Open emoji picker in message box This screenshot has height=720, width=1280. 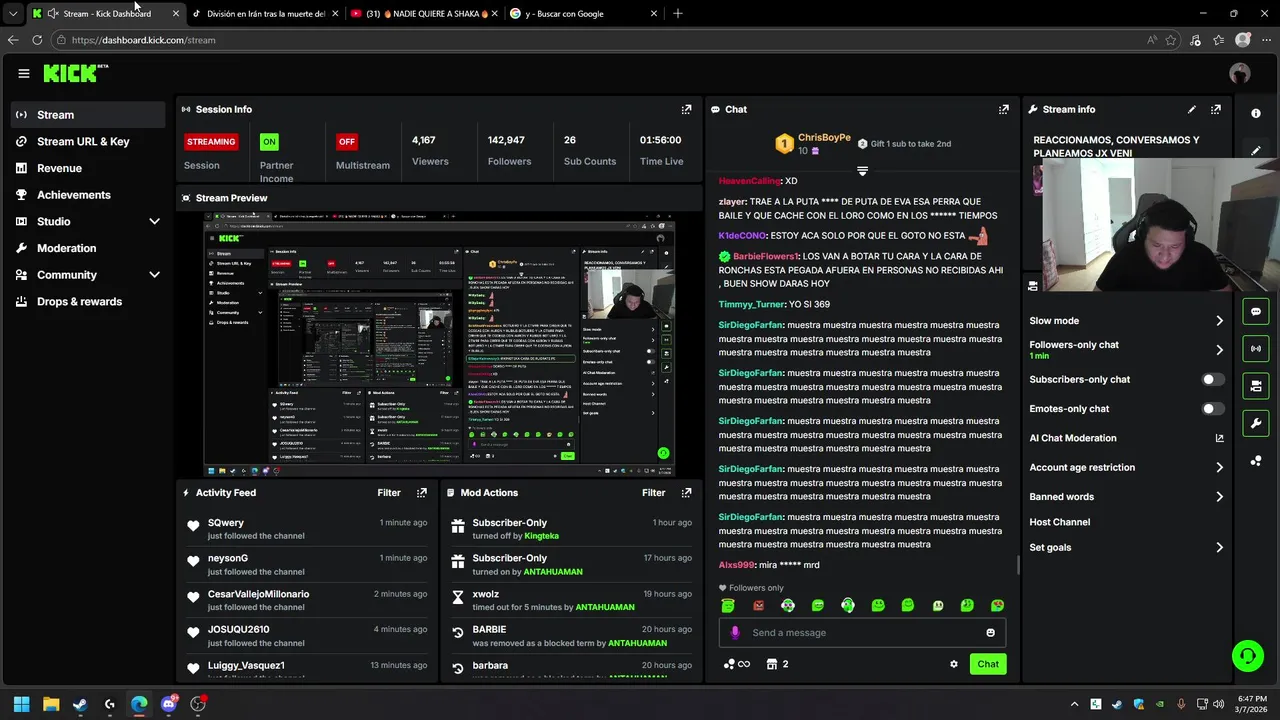click(991, 632)
